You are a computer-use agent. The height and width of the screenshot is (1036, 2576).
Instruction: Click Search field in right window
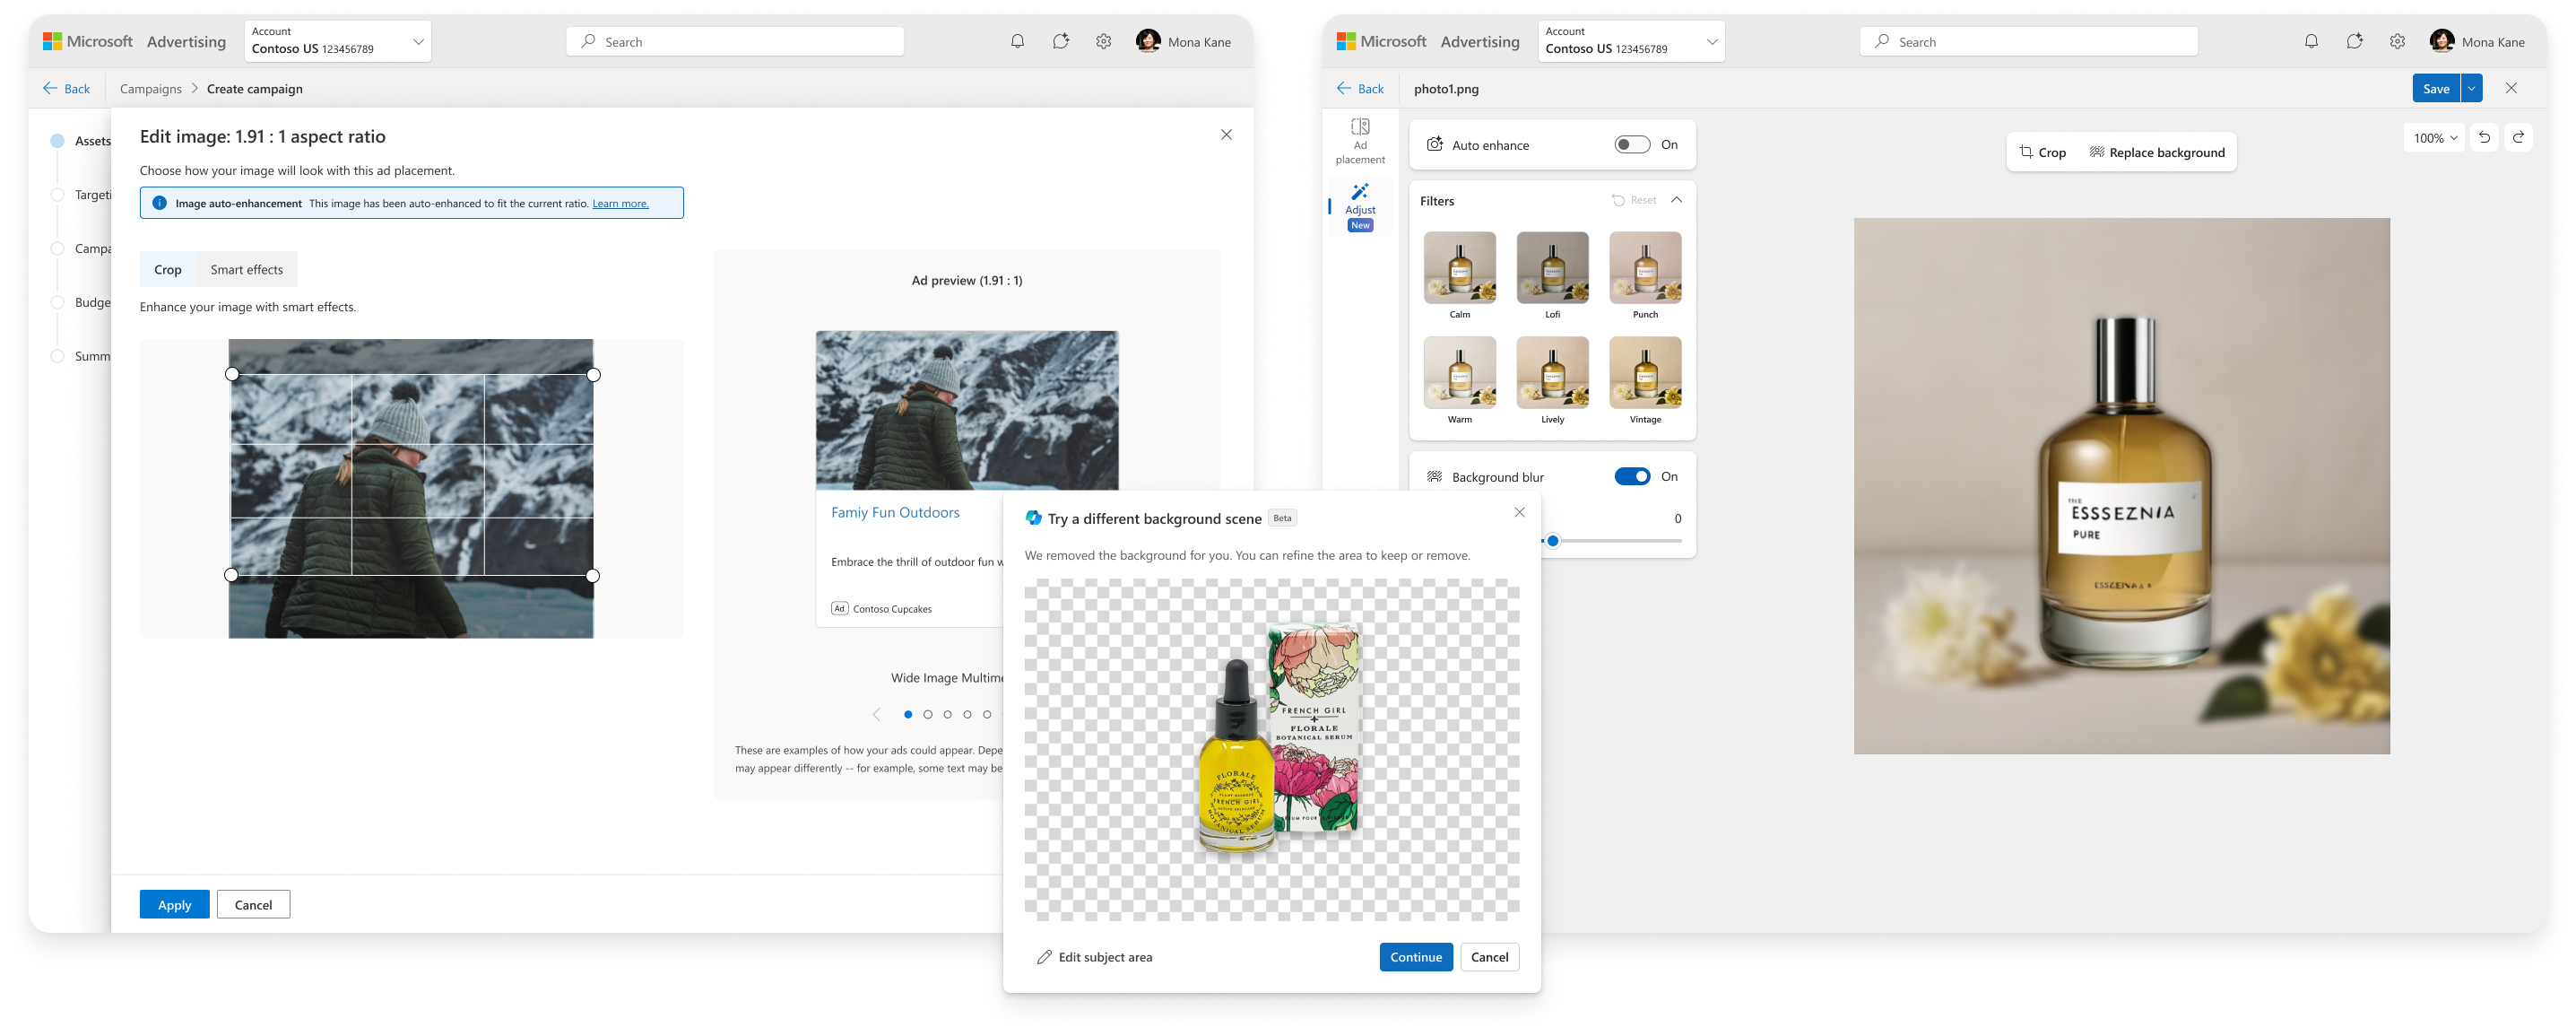tap(2029, 42)
